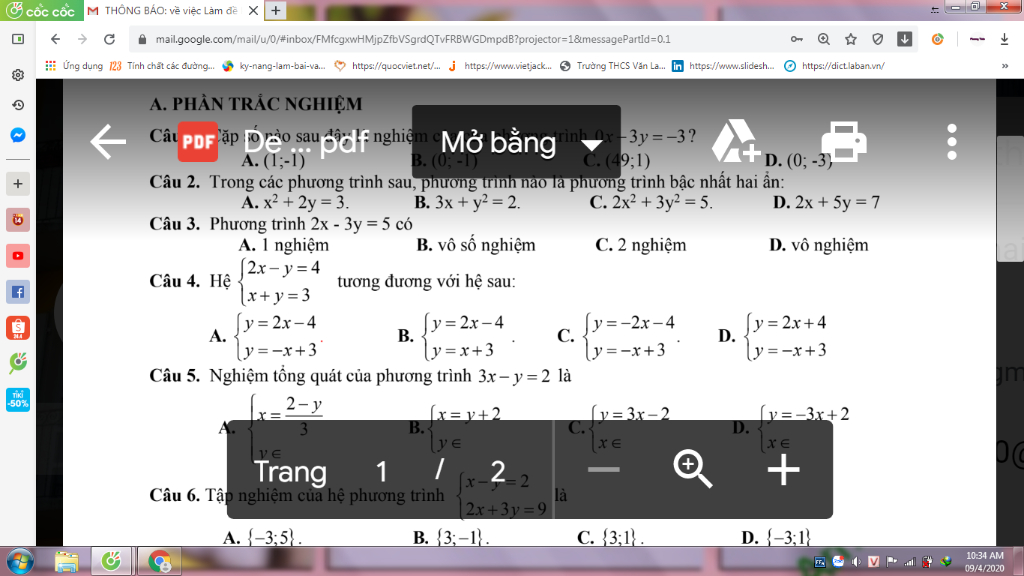Print the PDF document
Screen dimensions: 1024x576
click(x=844, y=141)
